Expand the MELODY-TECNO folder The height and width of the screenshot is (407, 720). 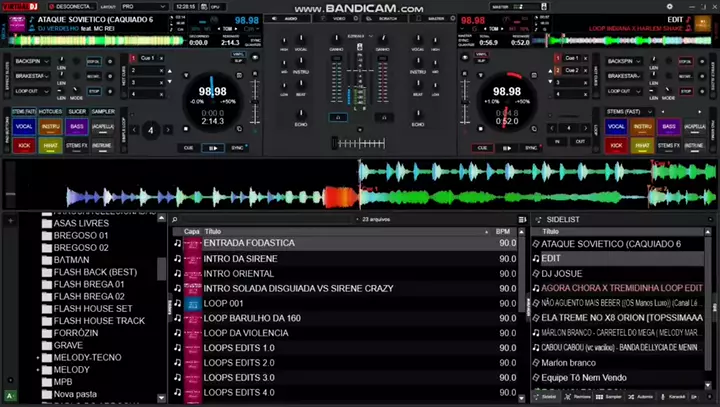tap(39, 357)
